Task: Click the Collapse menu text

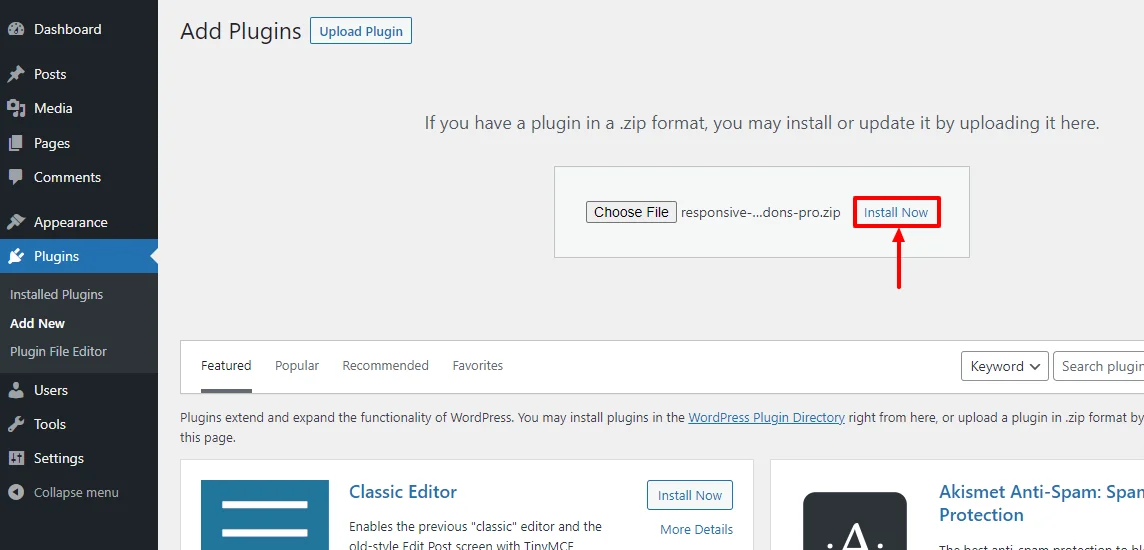Action: pos(77,492)
